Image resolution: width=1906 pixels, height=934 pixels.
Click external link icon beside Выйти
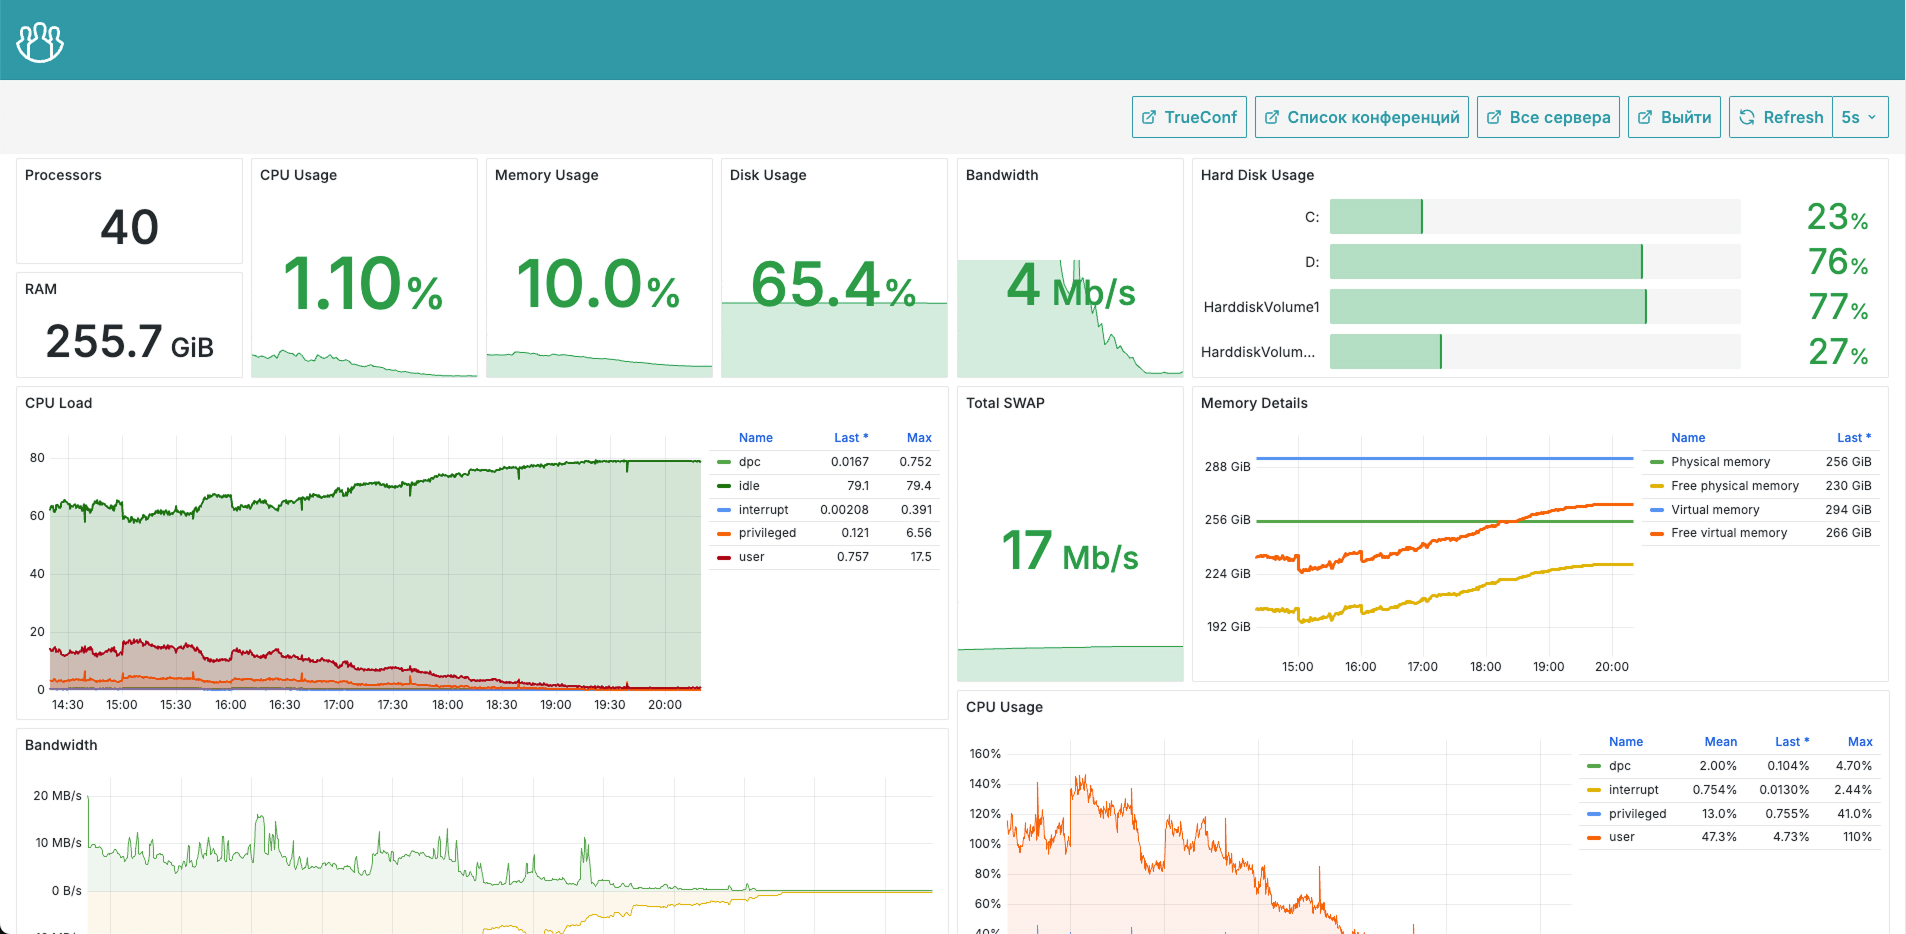1645,117
